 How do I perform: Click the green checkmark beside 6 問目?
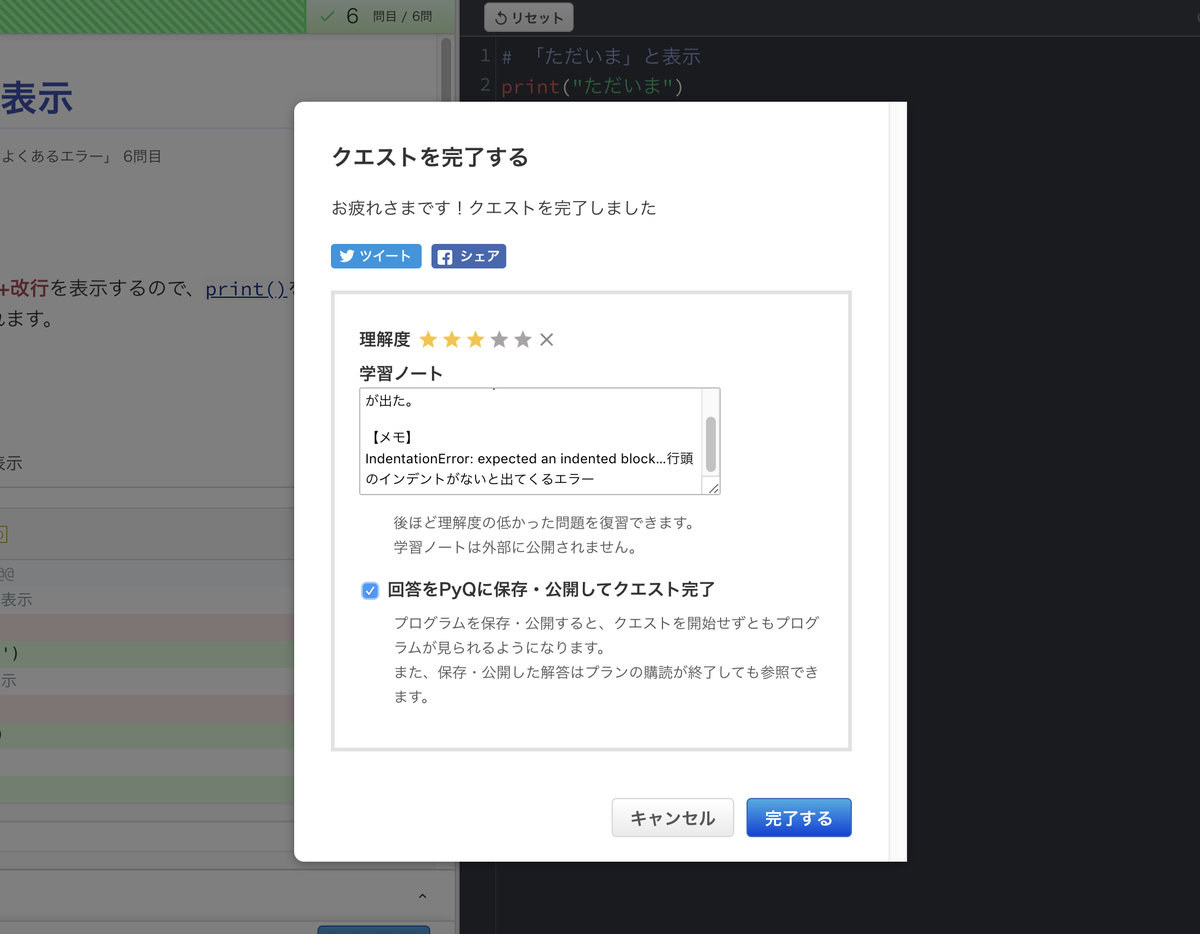click(325, 16)
